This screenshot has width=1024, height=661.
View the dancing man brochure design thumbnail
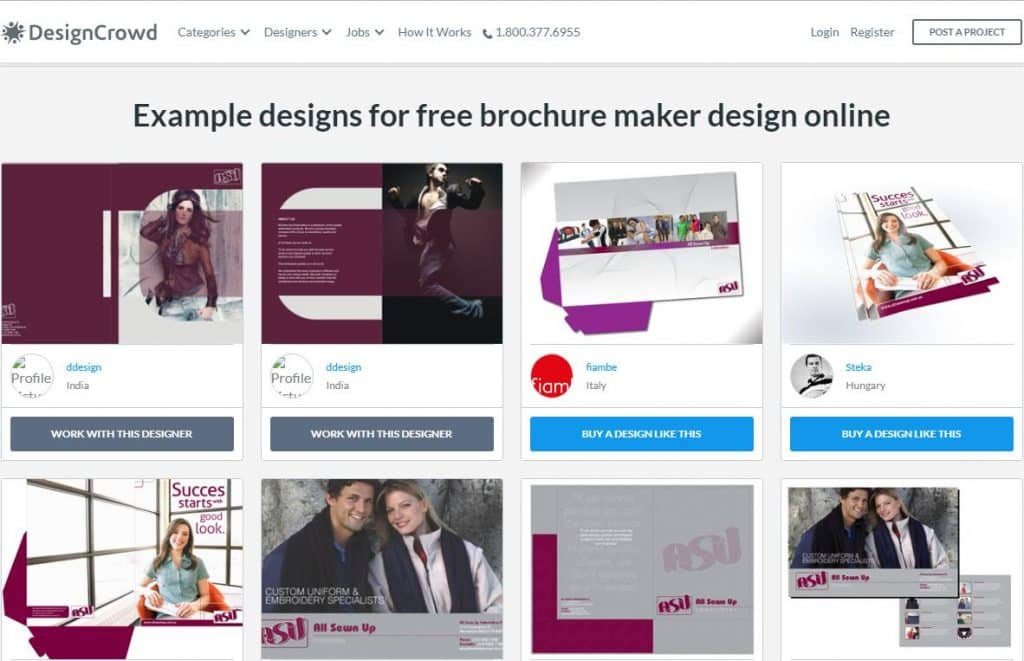382,253
